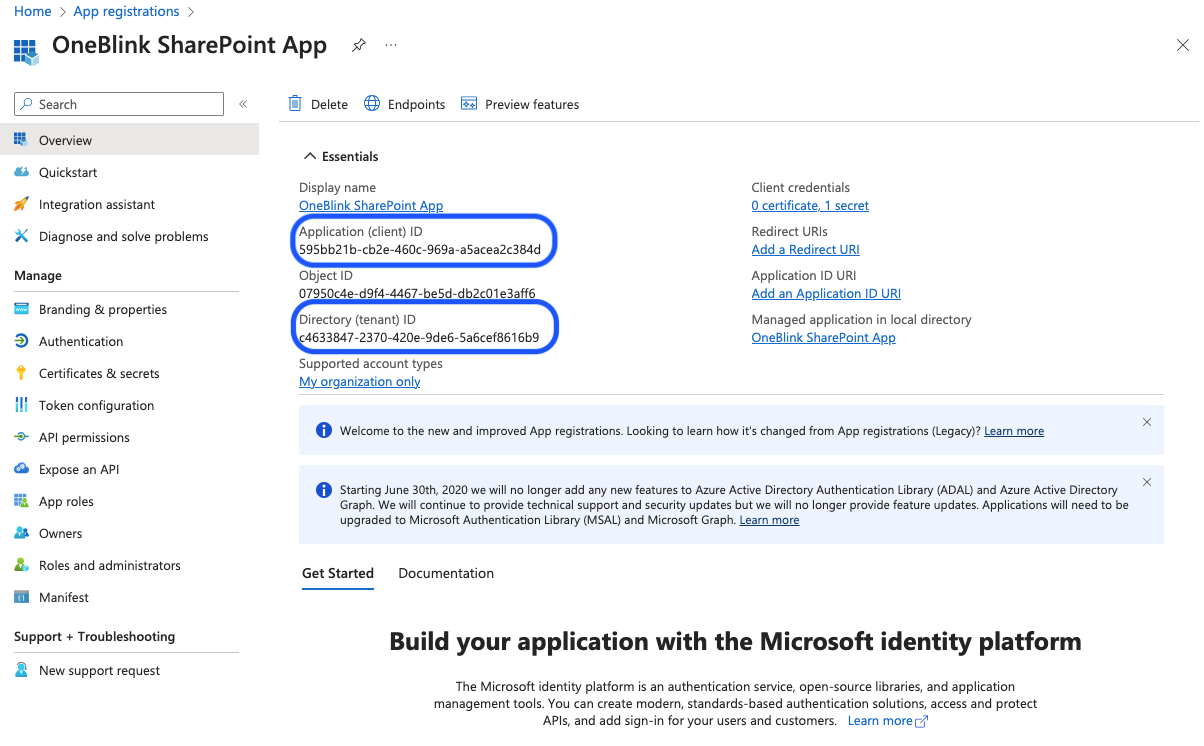The image size is (1204, 746).
Task: Click the Preview features icon
Action: point(469,104)
